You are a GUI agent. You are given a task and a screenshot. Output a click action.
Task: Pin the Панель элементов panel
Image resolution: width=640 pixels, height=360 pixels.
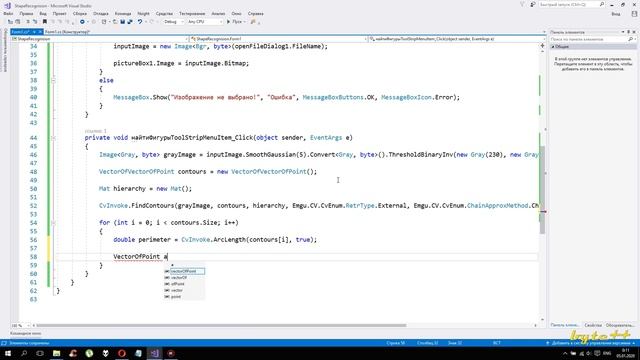629,32
